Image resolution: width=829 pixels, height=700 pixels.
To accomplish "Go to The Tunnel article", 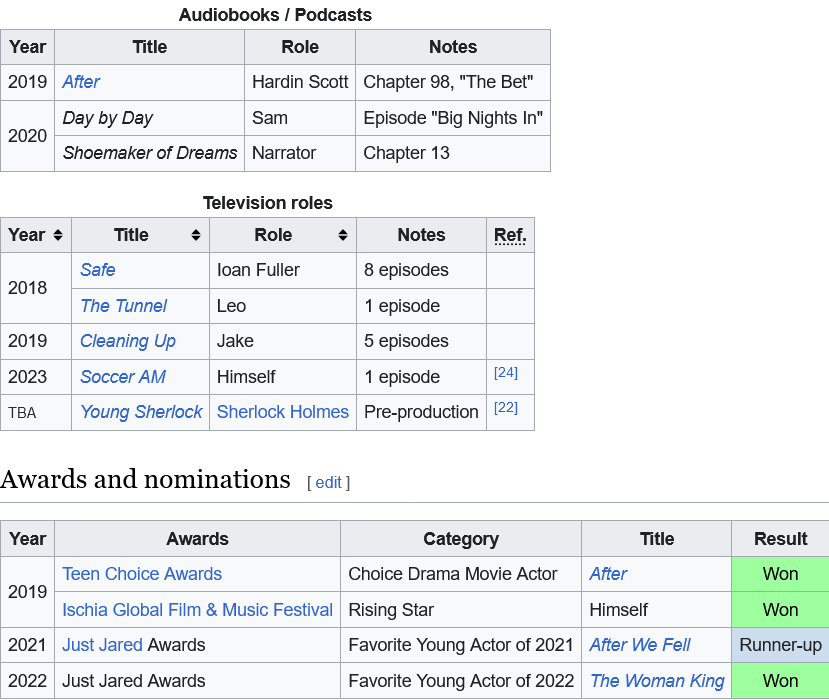I will pyautogui.click(x=123, y=306).
